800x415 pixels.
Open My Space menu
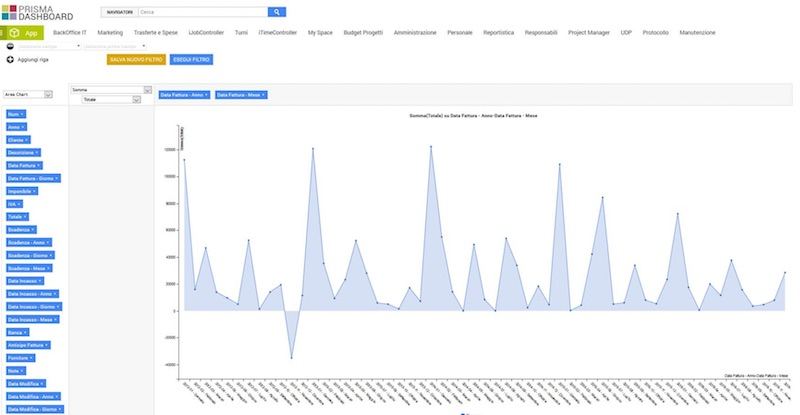(320, 33)
